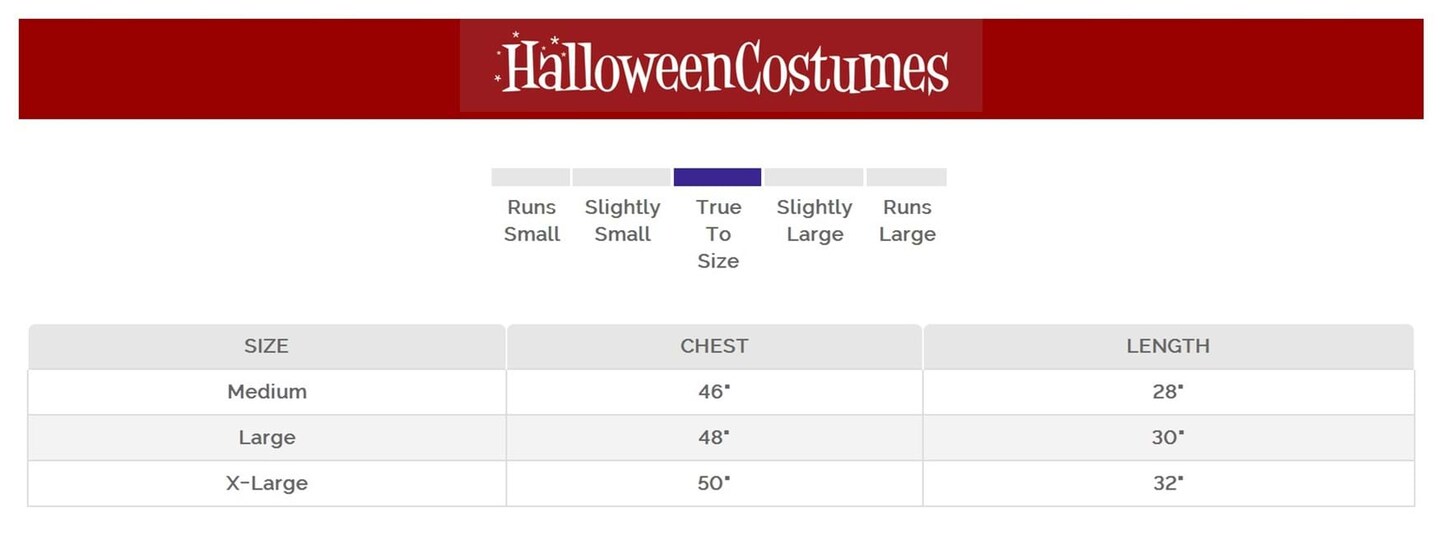
Task: Click the Runs Large fit label
Action: tap(907, 221)
